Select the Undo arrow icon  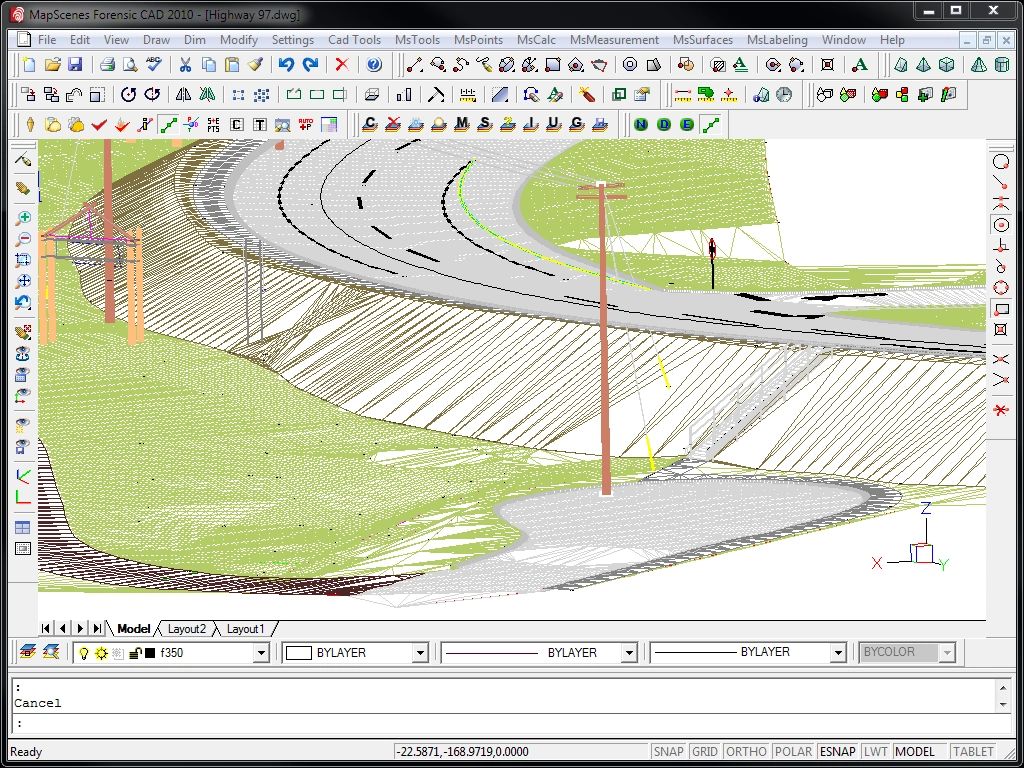[x=287, y=63]
